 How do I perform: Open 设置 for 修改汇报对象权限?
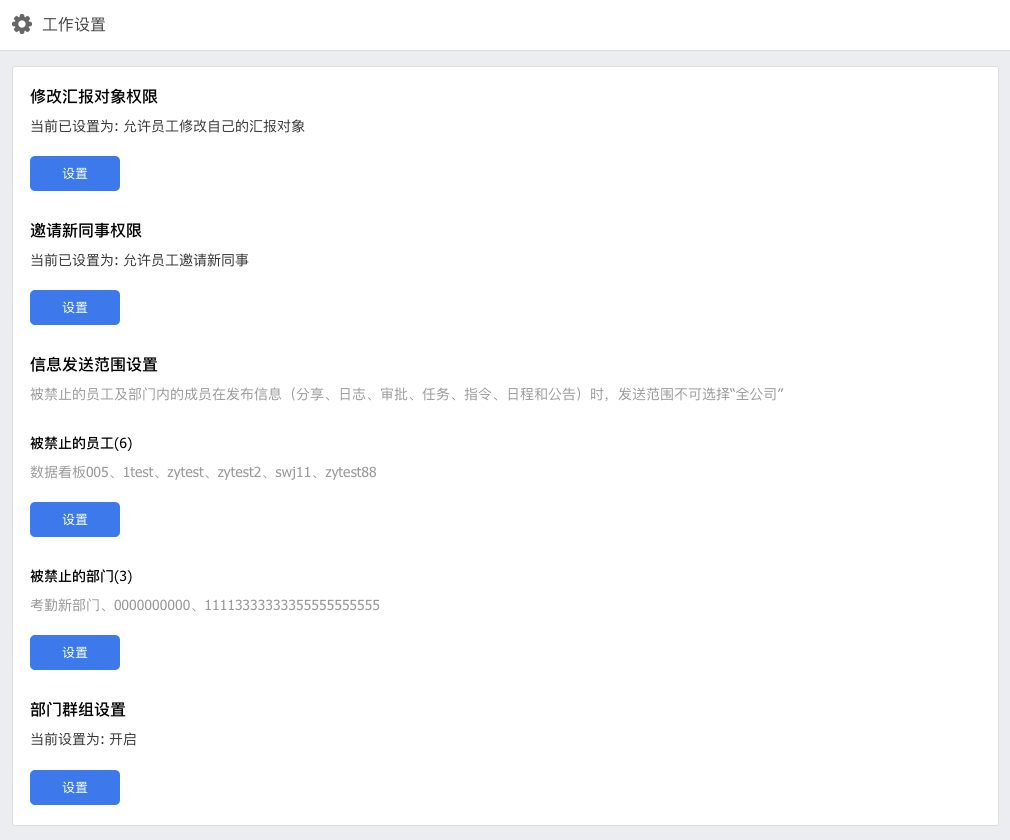click(x=75, y=173)
